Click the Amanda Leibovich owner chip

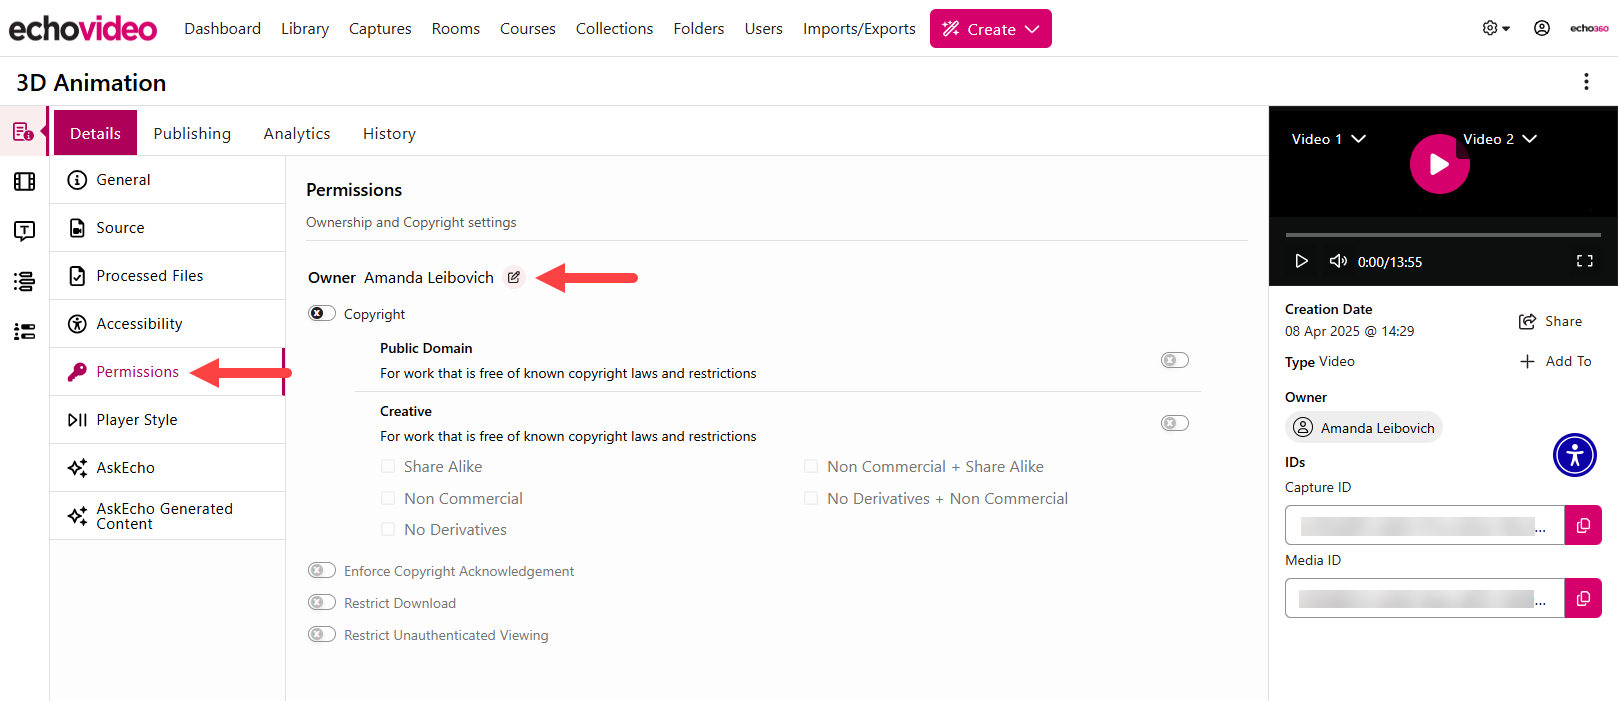coord(1364,427)
